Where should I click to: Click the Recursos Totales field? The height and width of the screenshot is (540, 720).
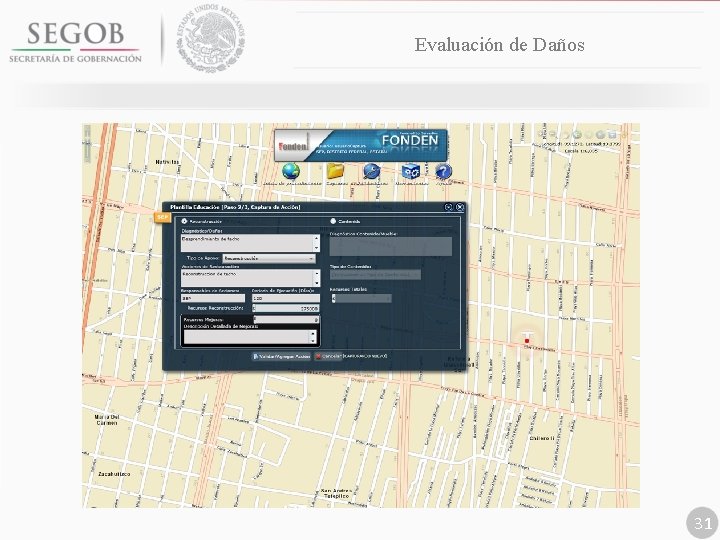[361, 298]
